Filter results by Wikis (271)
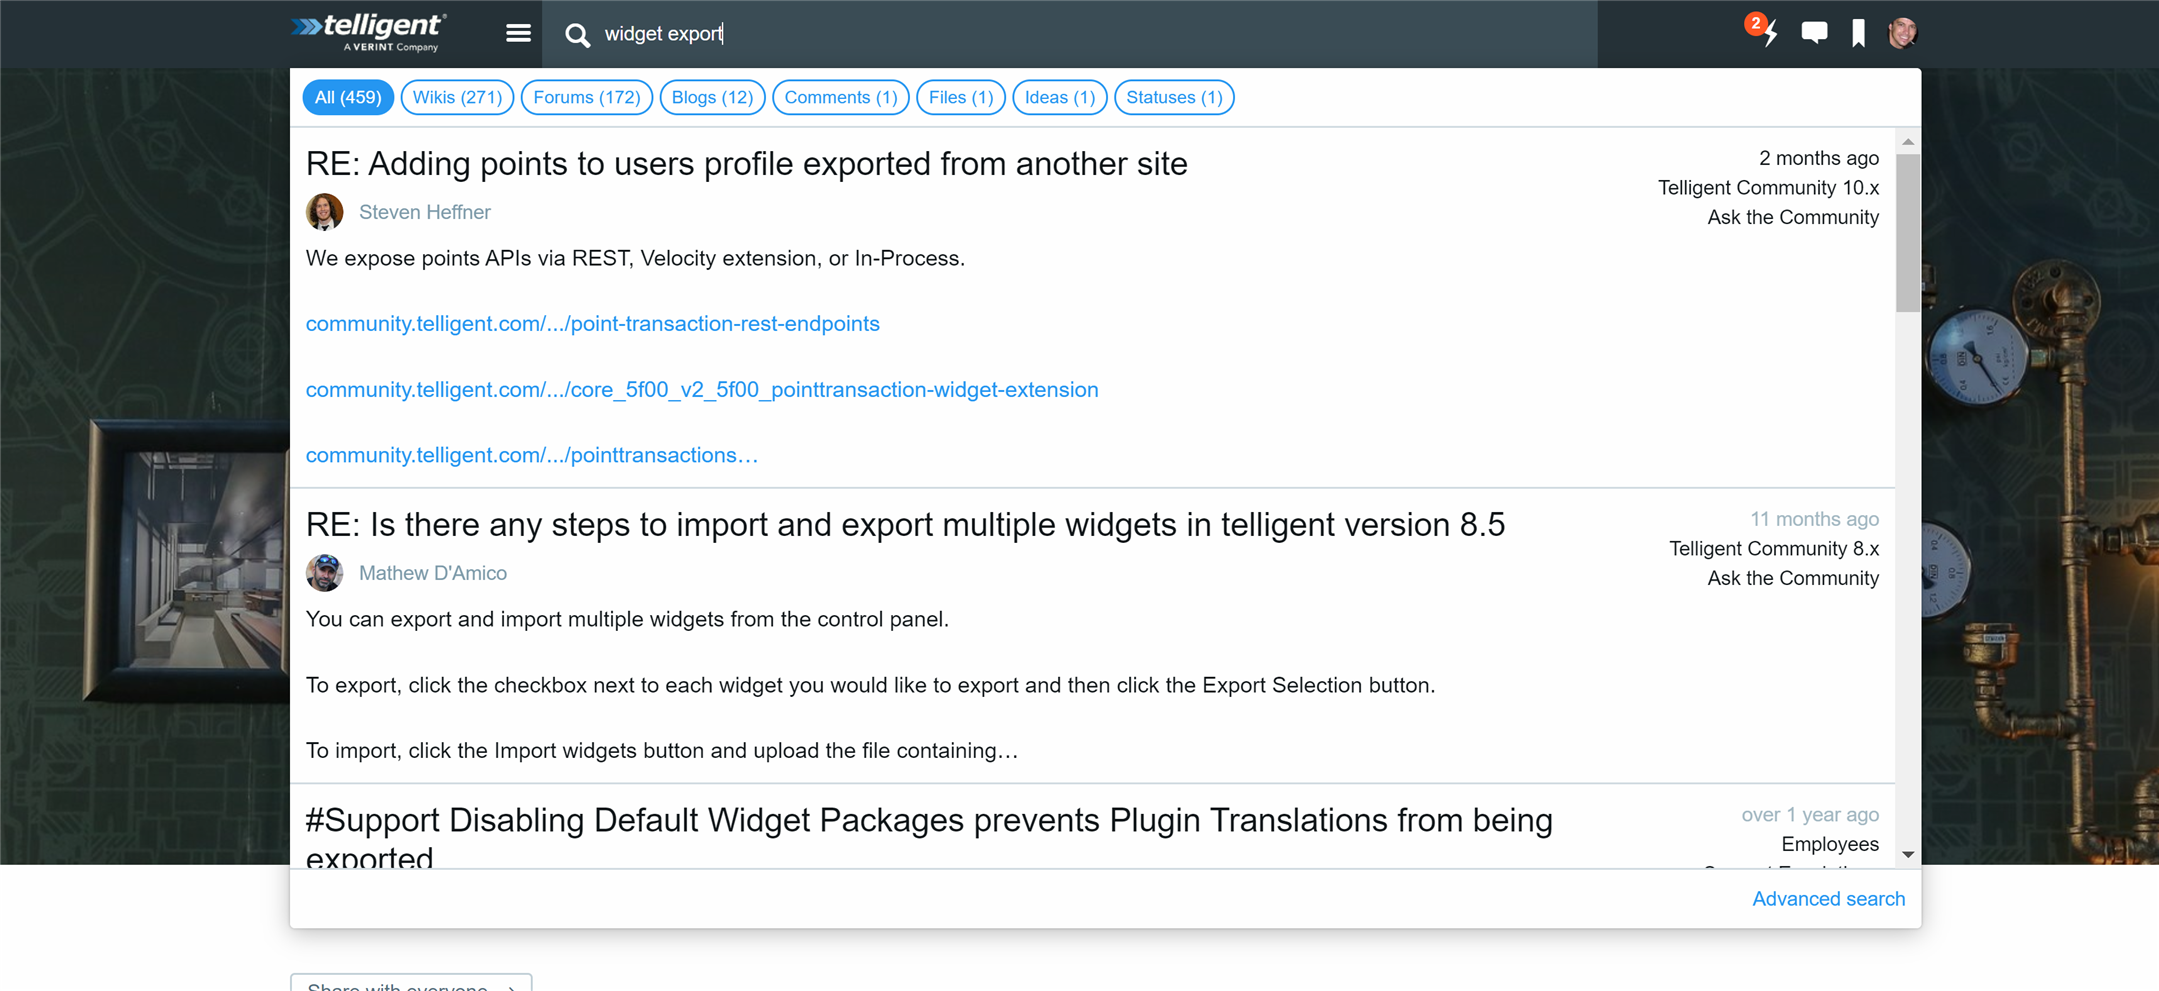Image resolution: width=2159 pixels, height=991 pixels. click(457, 97)
